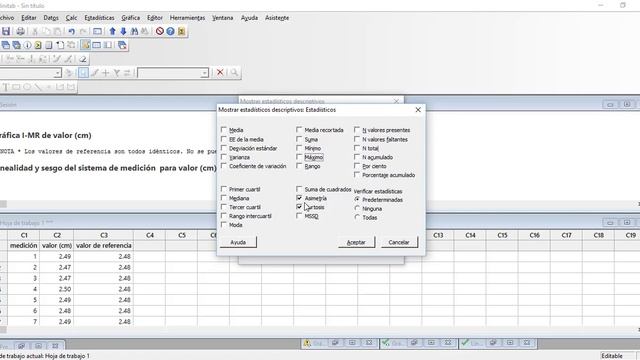Viewport: 640px width, 360px height.
Task: Enable the Mediana checkbox
Action: tap(224, 198)
